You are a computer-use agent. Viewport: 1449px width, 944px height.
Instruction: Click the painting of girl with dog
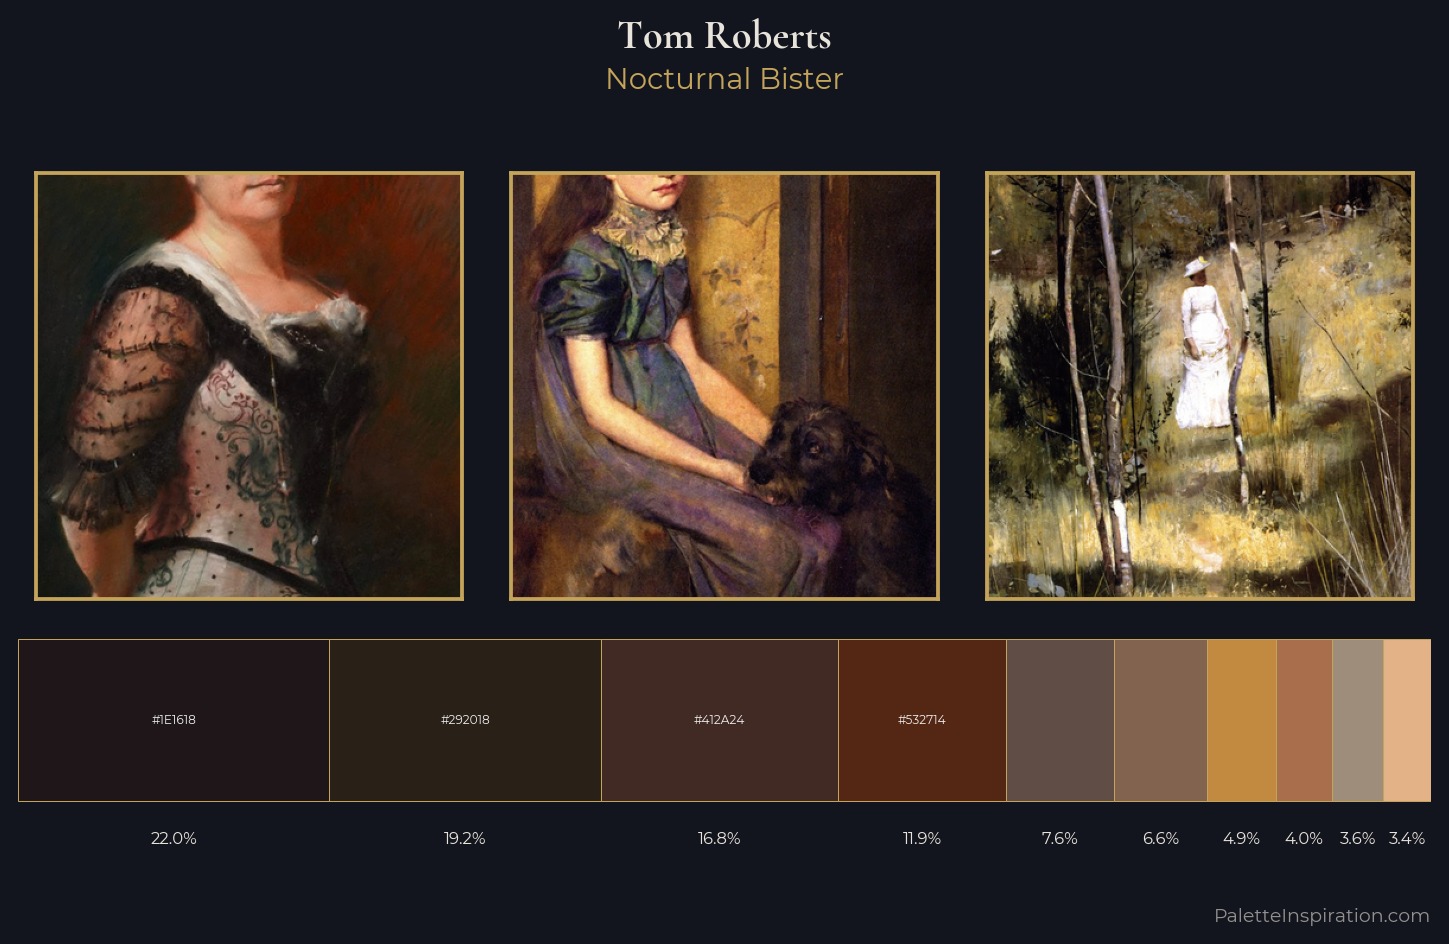click(x=724, y=386)
